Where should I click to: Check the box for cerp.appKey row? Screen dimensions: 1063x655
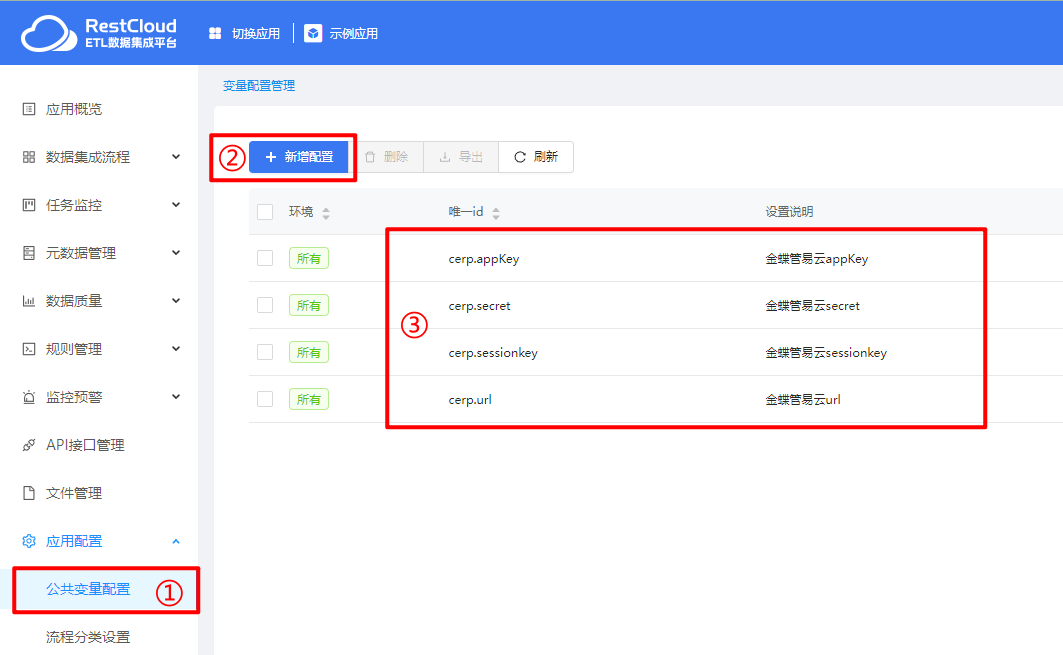pyautogui.click(x=265, y=258)
